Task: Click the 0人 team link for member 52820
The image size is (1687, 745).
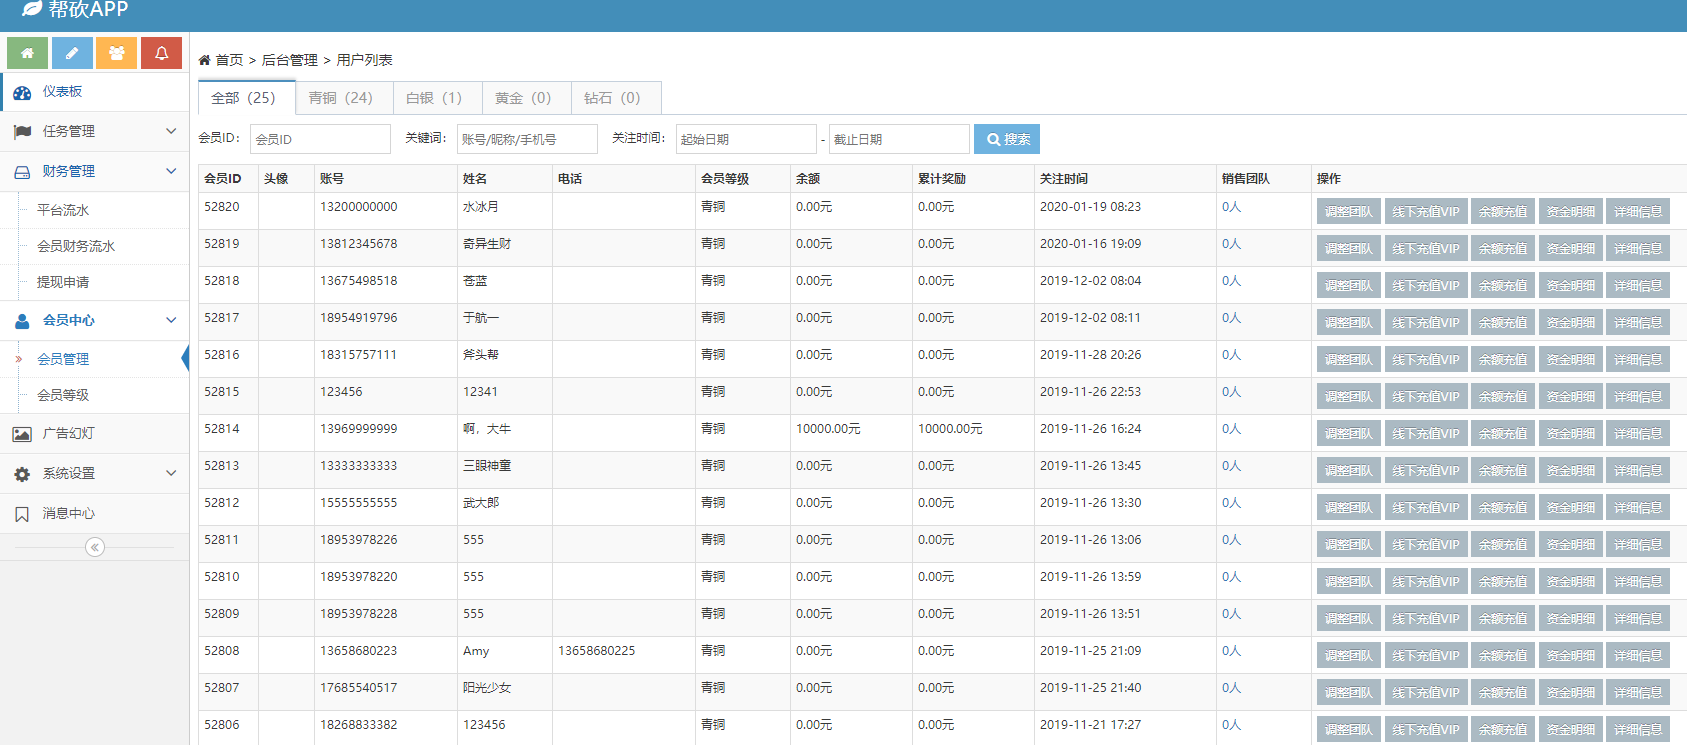Action: pyautogui.click(x=1231, y=207)
